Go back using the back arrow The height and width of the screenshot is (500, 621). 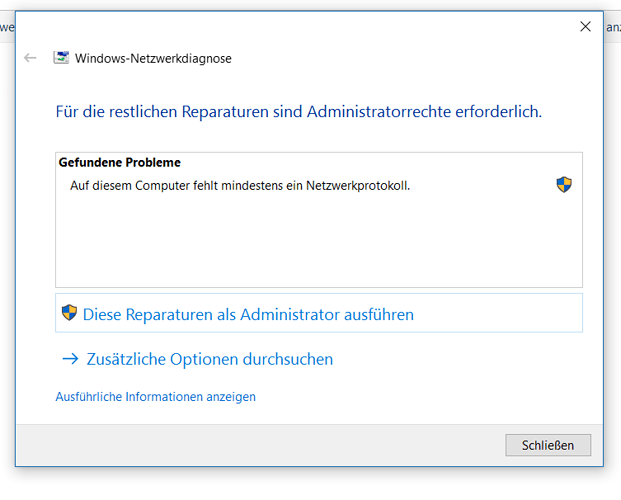click(x=30, y=58)
